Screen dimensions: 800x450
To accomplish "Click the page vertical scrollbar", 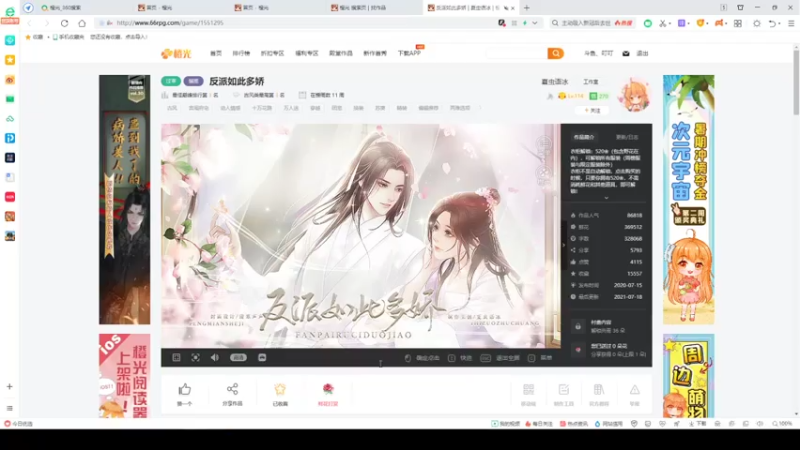I will click(796, 82).
